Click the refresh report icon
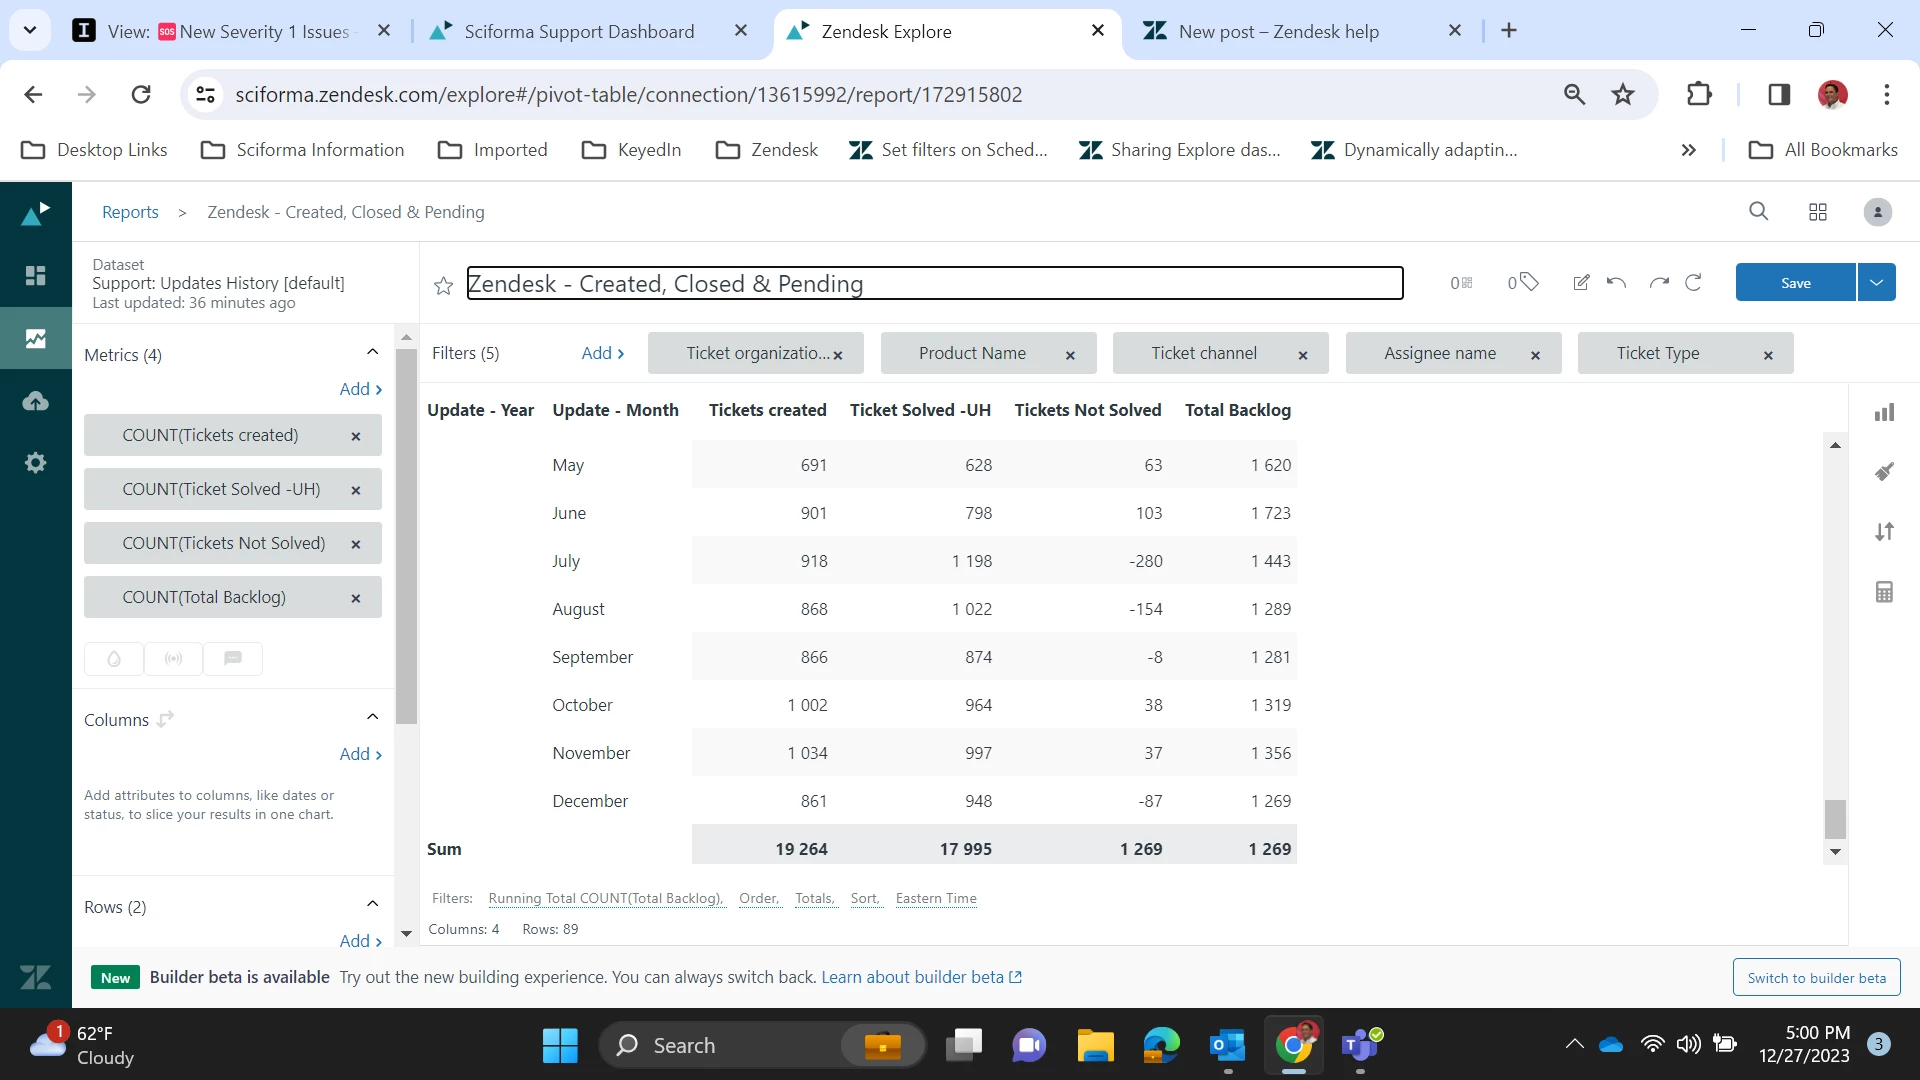 [1693, 283]
